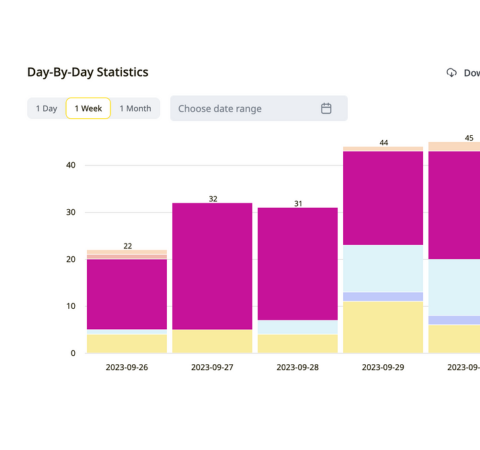Click the yellow segment of 2023-09-28 bar
The width and height of the screenshot is (480, 450).
tap(298, 344)
